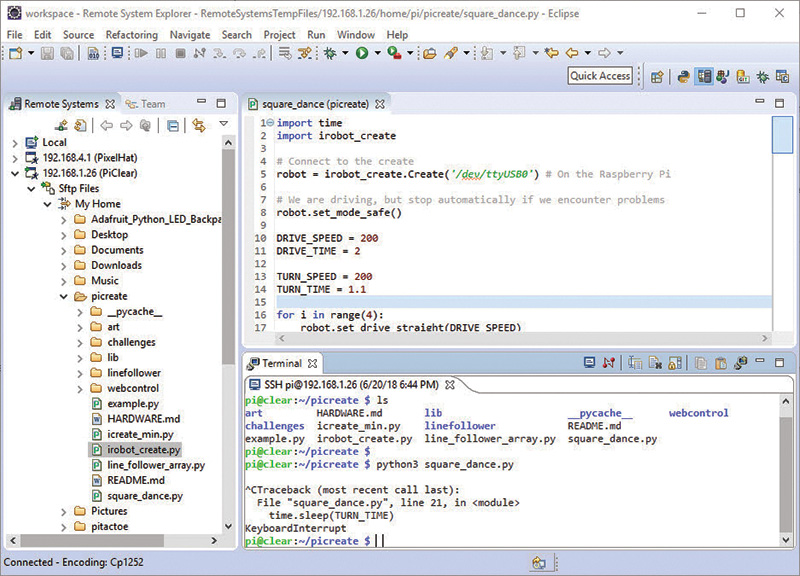This screenshot has width=800, height=576.
Task: Click the new connection icon in Remote Systems
Action: click(61, 125)
